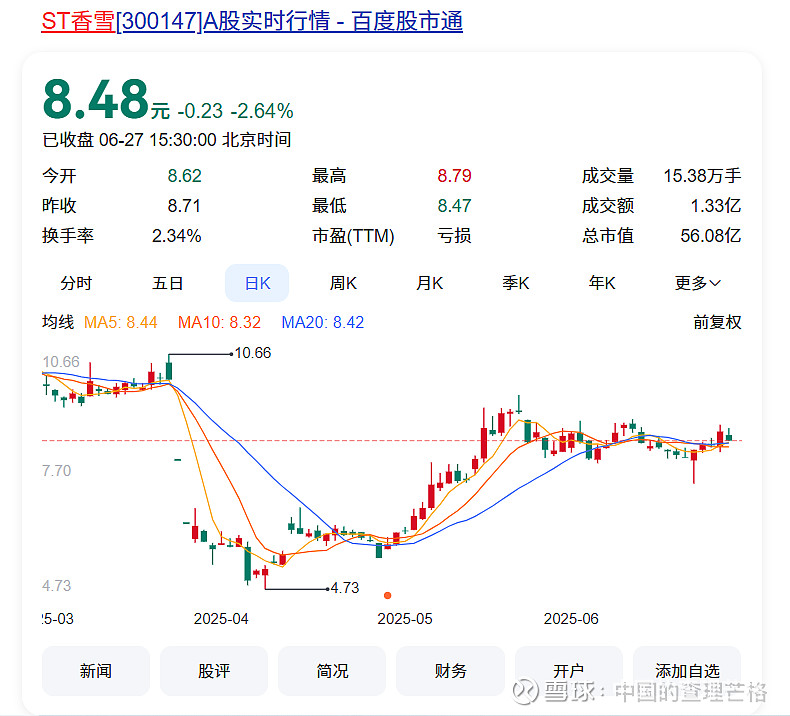790x716 pixels.
Task: Expand the 更多 dropdown
Action: coord(698,283)
